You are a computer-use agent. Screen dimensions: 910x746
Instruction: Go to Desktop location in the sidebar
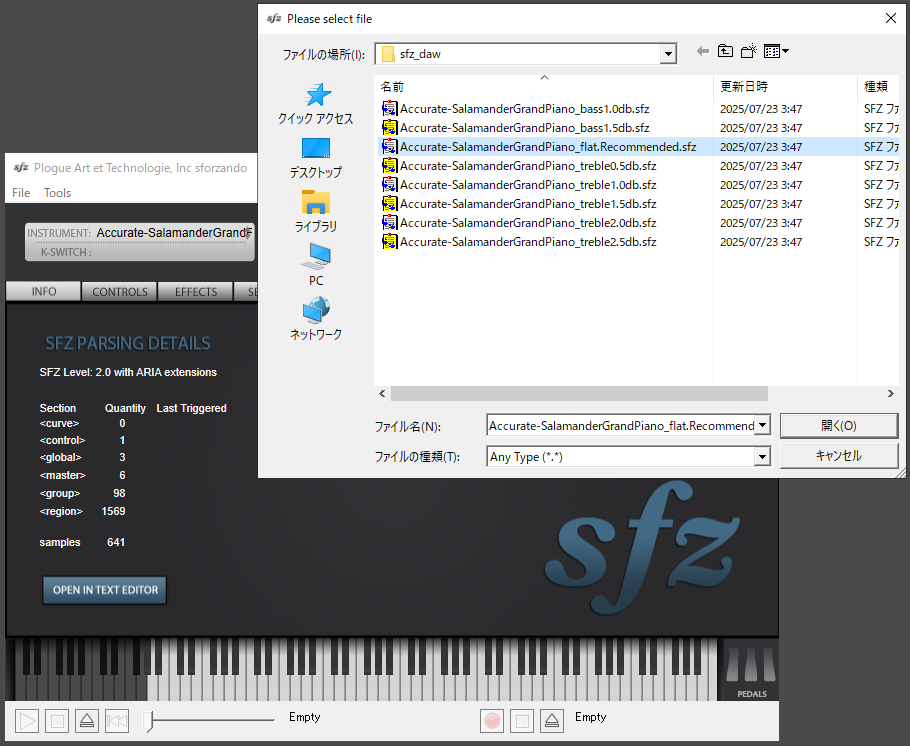click(x=315, y=158)
